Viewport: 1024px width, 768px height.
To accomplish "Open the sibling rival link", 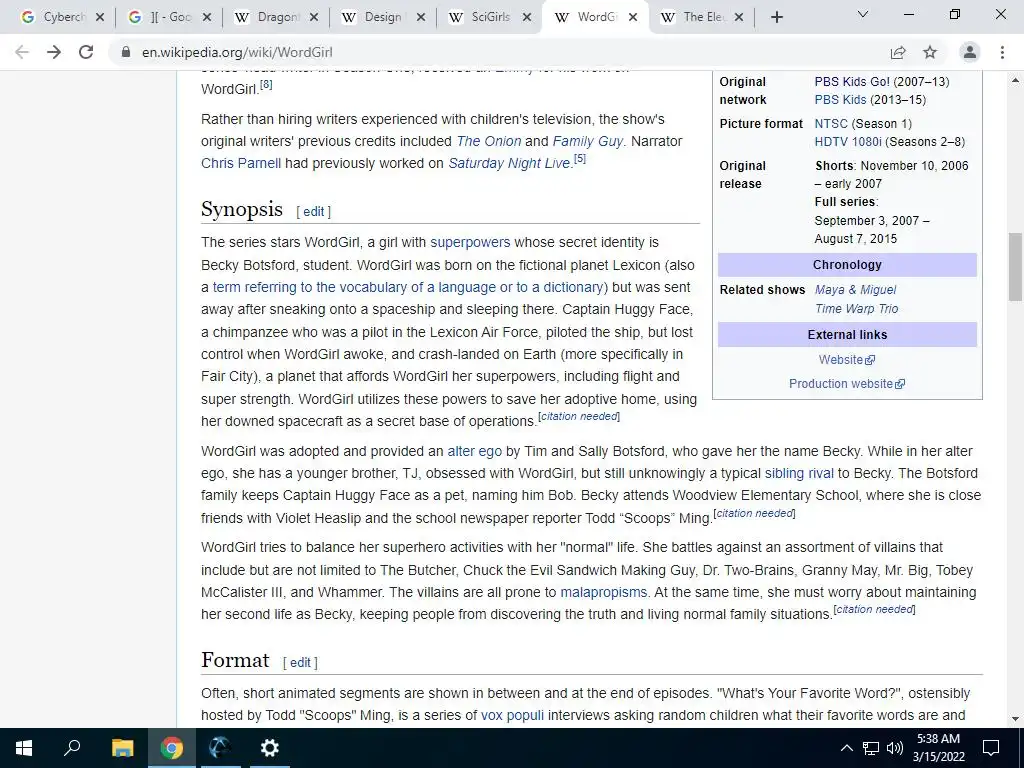I will (x=799, y=473).
